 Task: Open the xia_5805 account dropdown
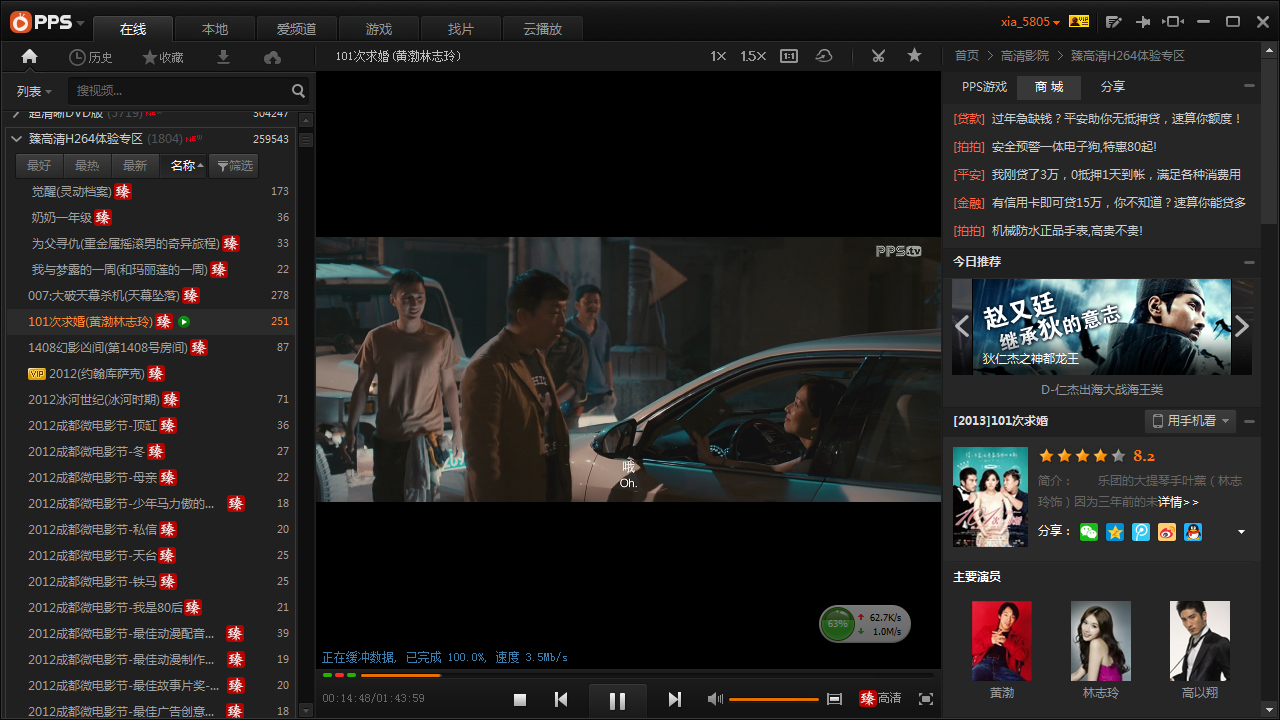coord(1030,21)
